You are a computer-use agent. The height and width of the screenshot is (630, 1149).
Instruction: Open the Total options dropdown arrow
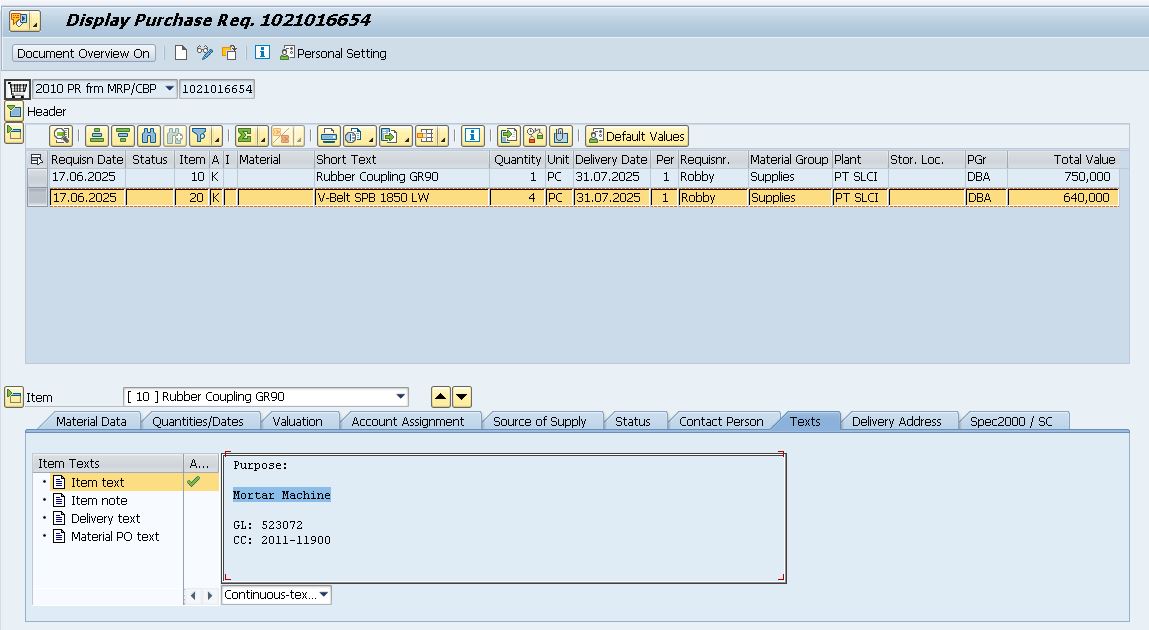coord(263,136)
